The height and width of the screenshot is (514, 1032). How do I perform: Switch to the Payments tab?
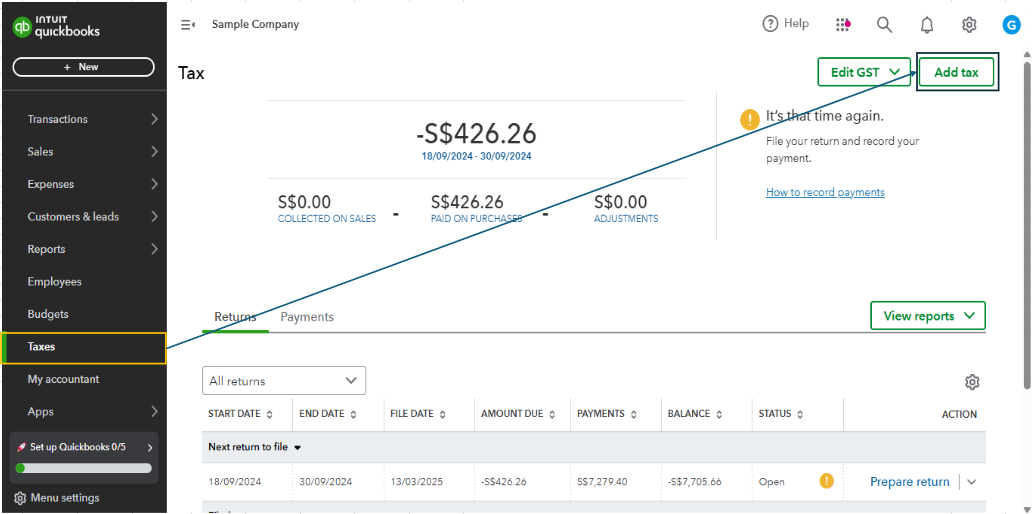tap(307, 317)
